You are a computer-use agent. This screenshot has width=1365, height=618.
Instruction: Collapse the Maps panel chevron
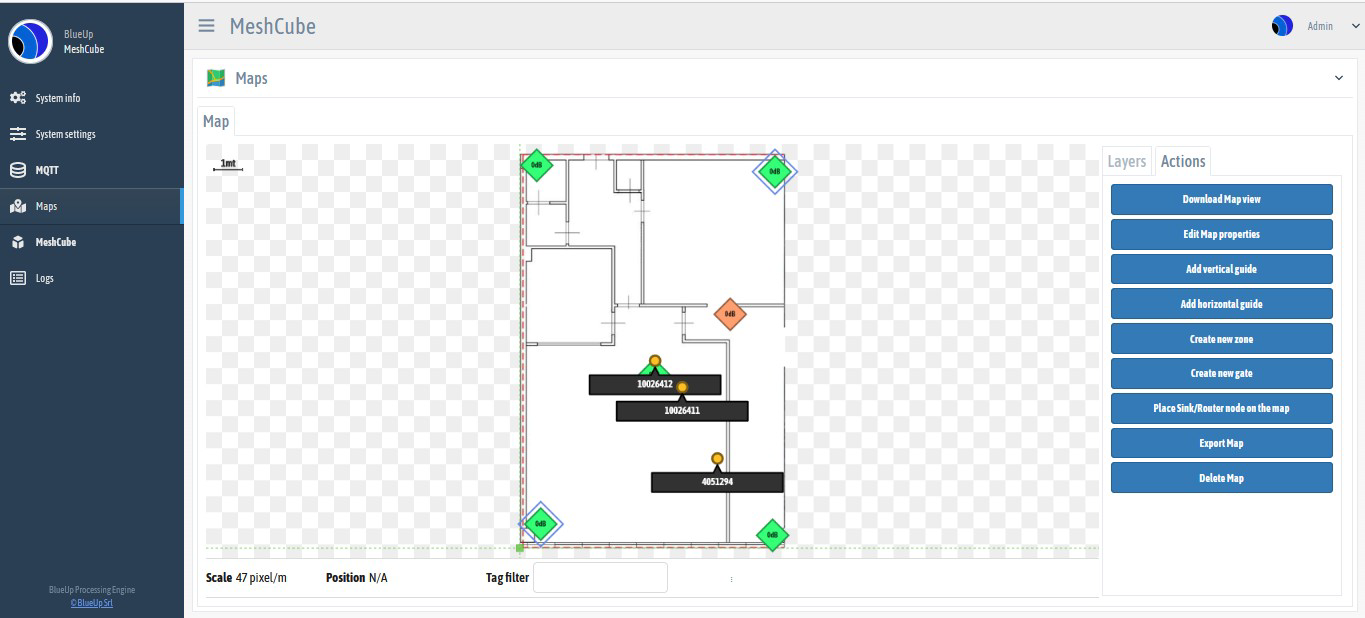[x=1339, y=78]
